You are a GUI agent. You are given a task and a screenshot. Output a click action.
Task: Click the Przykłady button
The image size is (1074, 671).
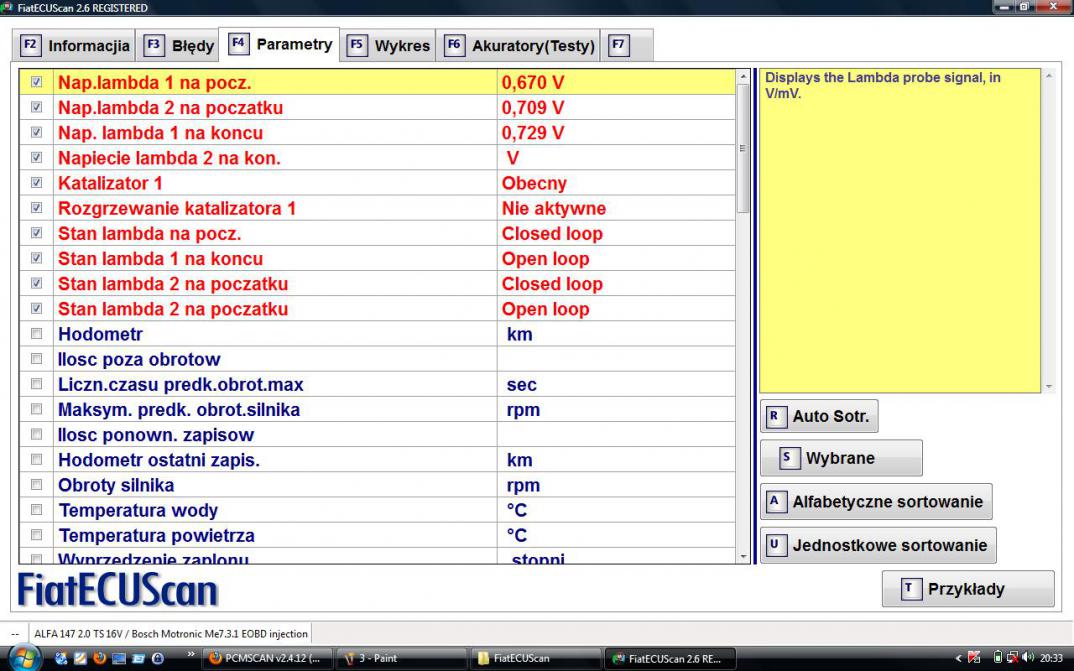pos(967,589)
